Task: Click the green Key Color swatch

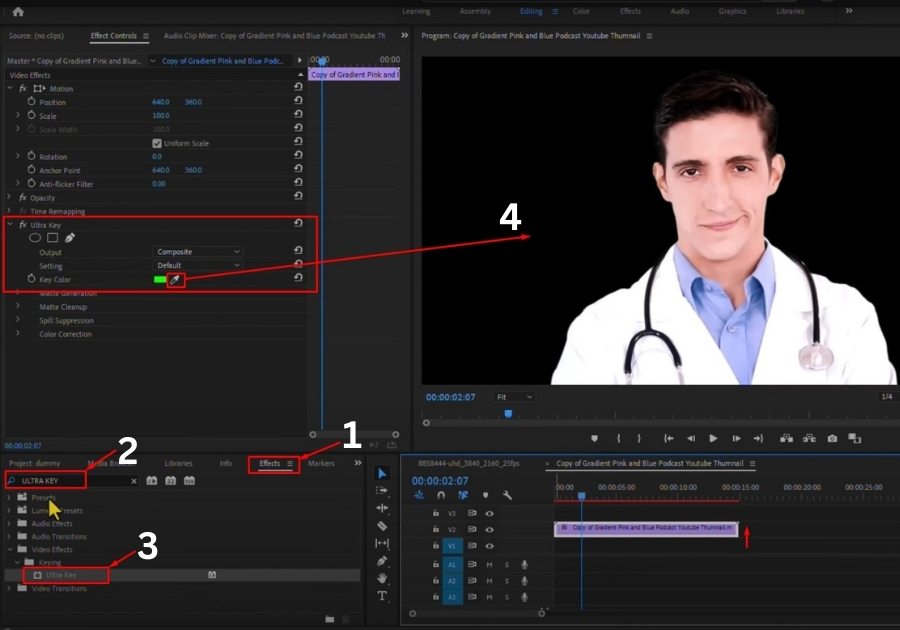Action: point(160,279)
